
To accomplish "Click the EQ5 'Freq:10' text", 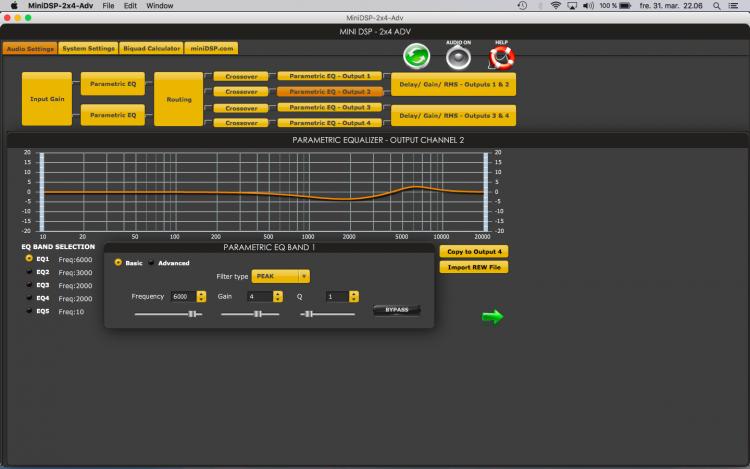I will tap(71, 312).
